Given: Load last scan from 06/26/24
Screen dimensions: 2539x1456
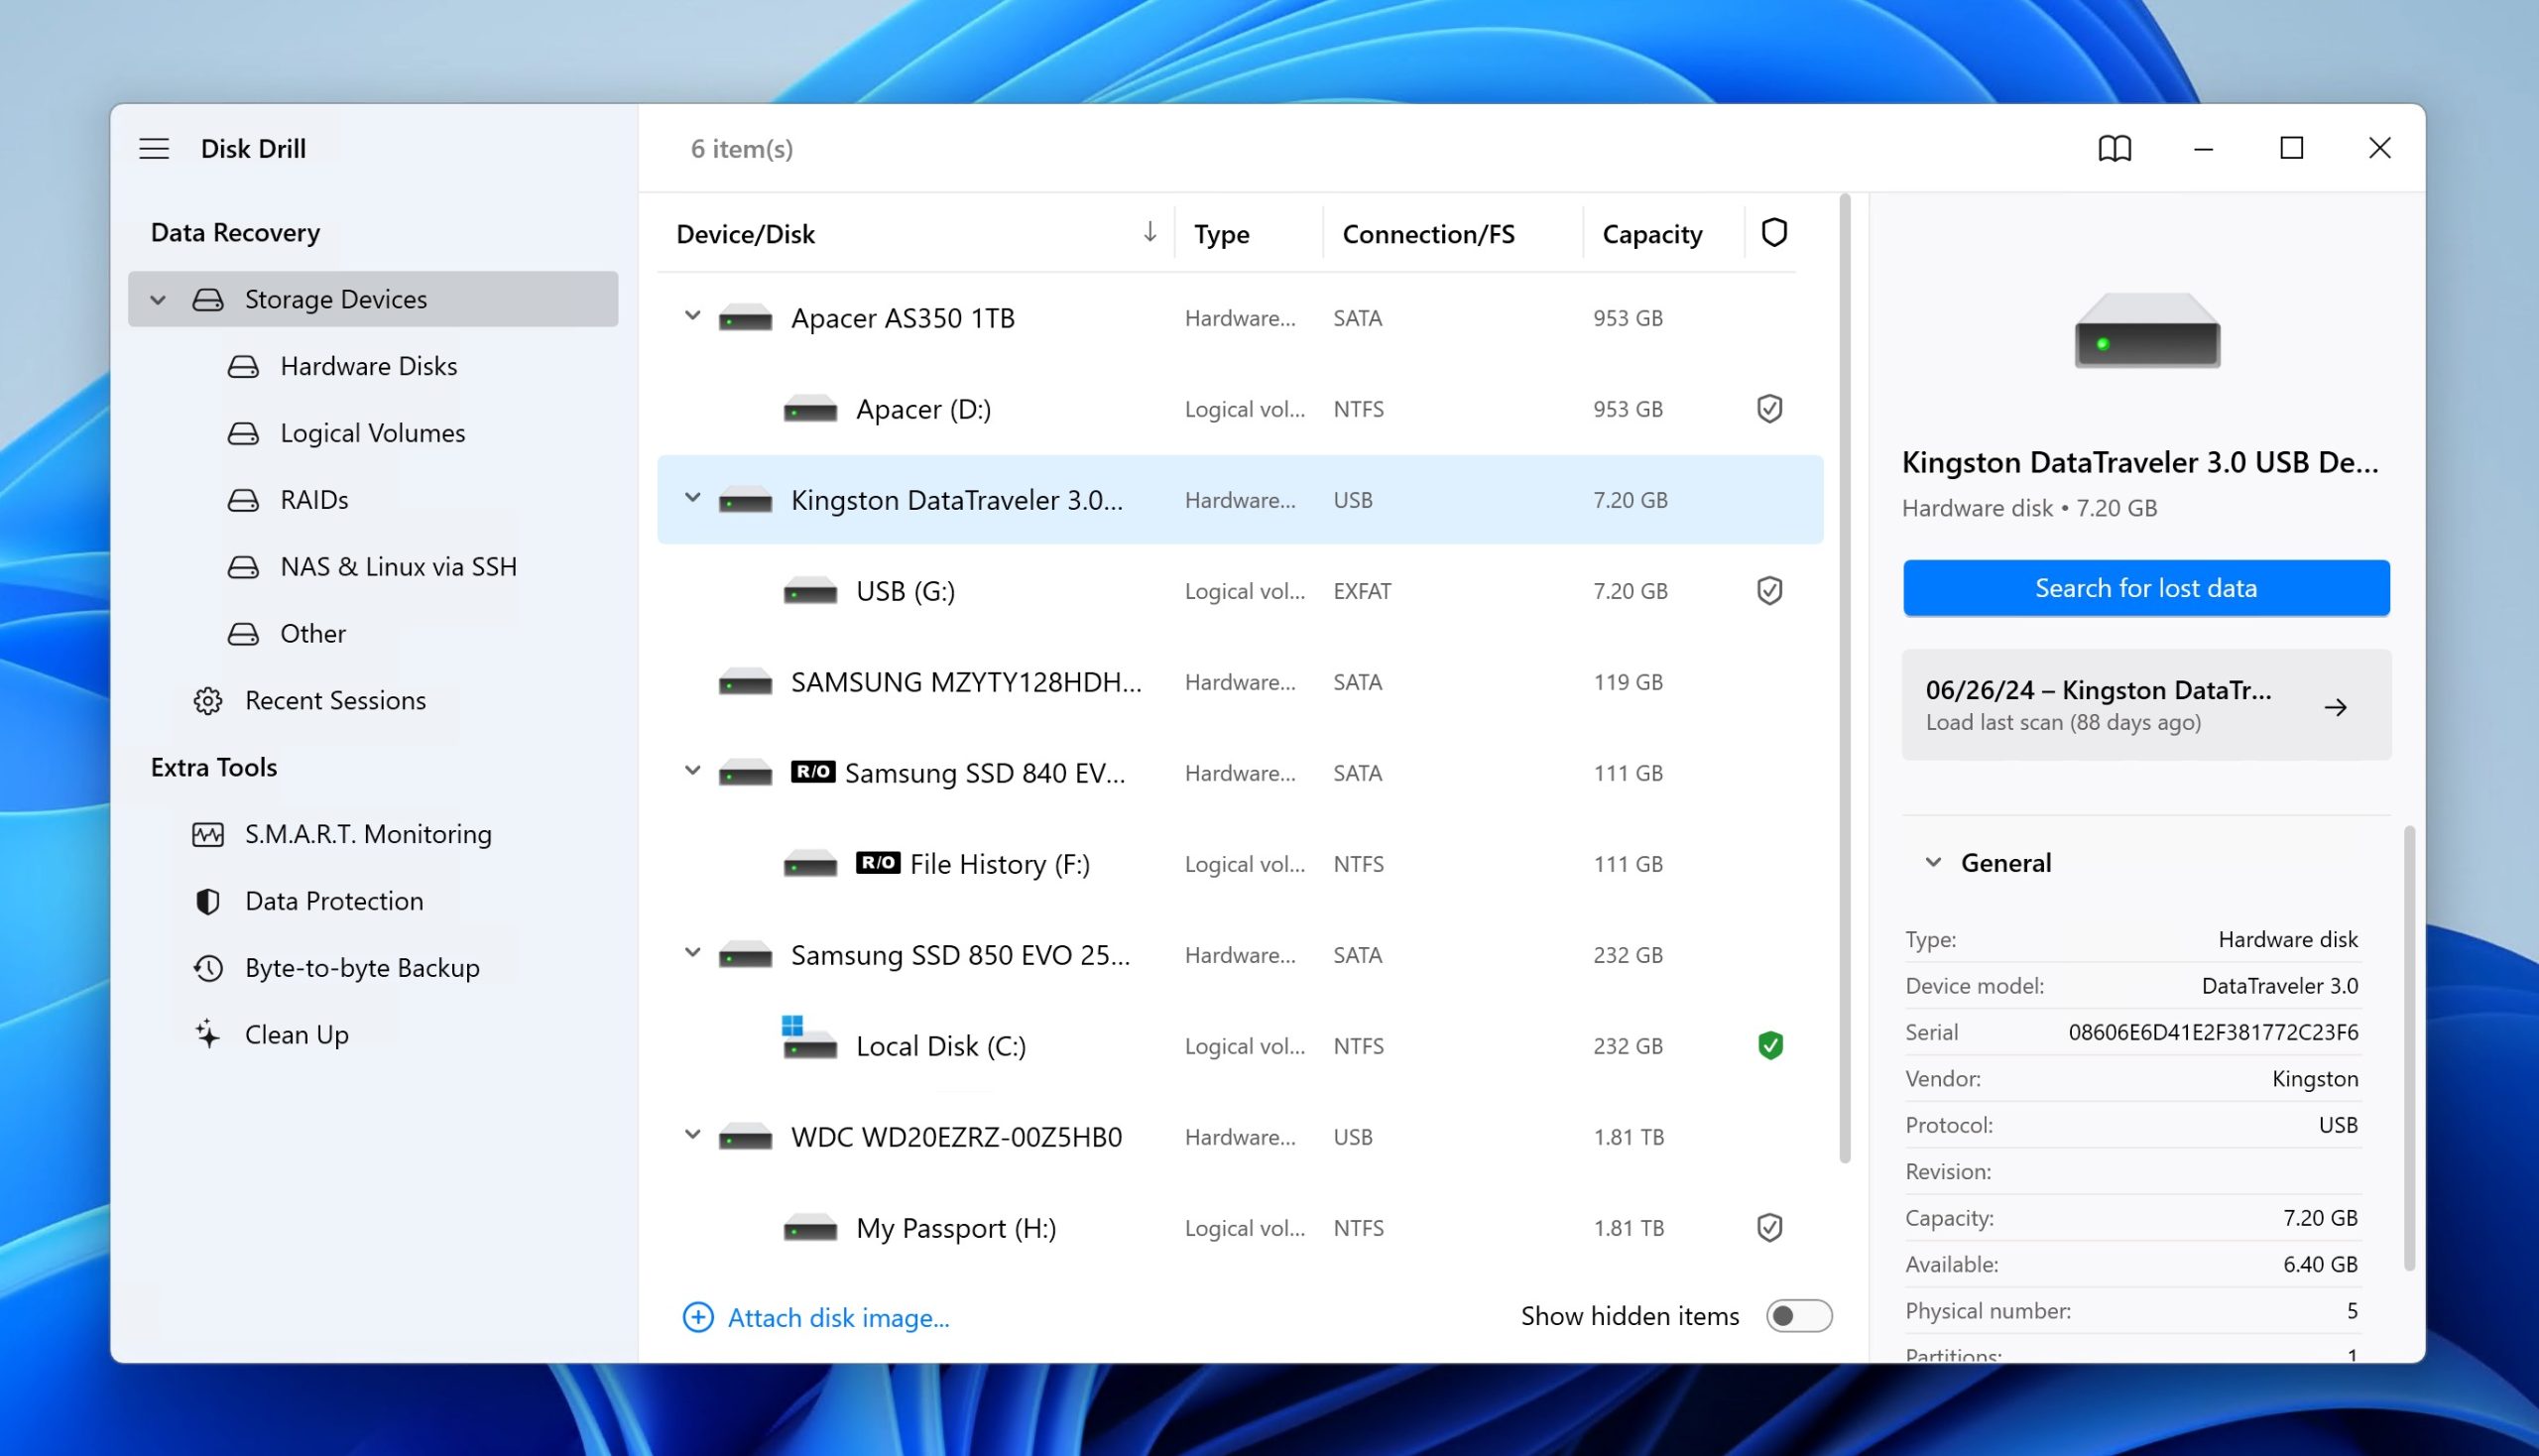Looking at the screenshot, I should [2145, 705].
